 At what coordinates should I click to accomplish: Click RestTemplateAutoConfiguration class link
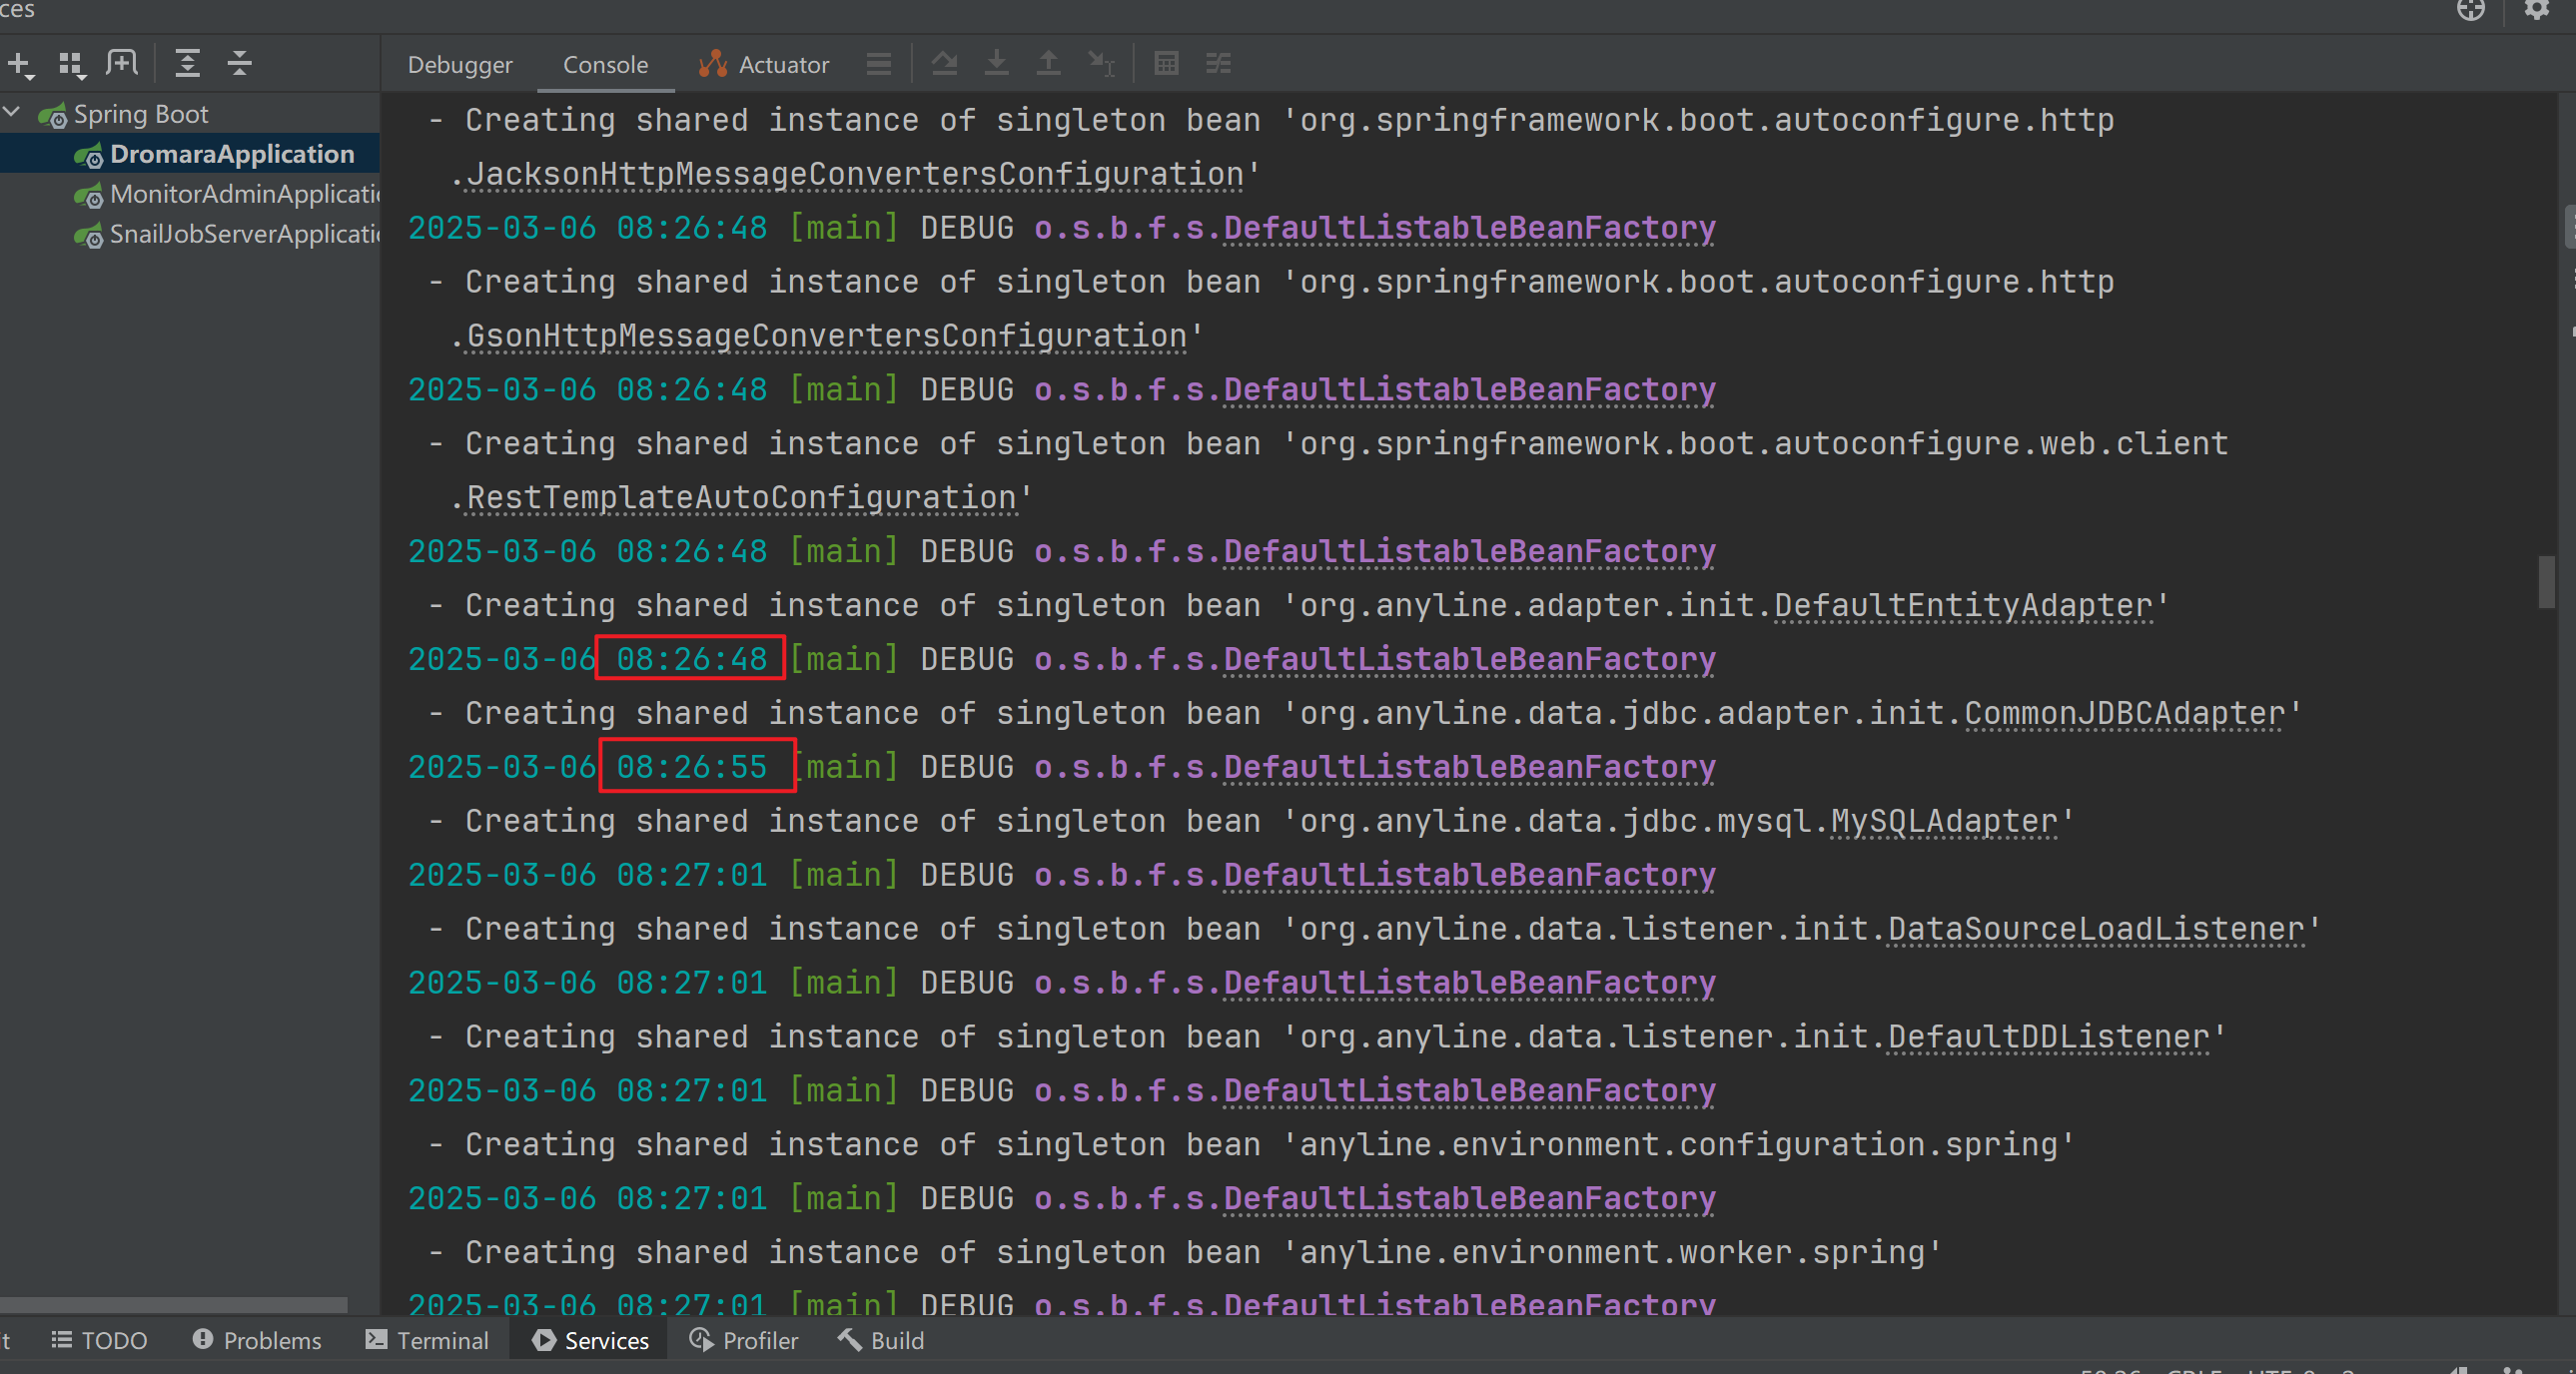[741, 498]
